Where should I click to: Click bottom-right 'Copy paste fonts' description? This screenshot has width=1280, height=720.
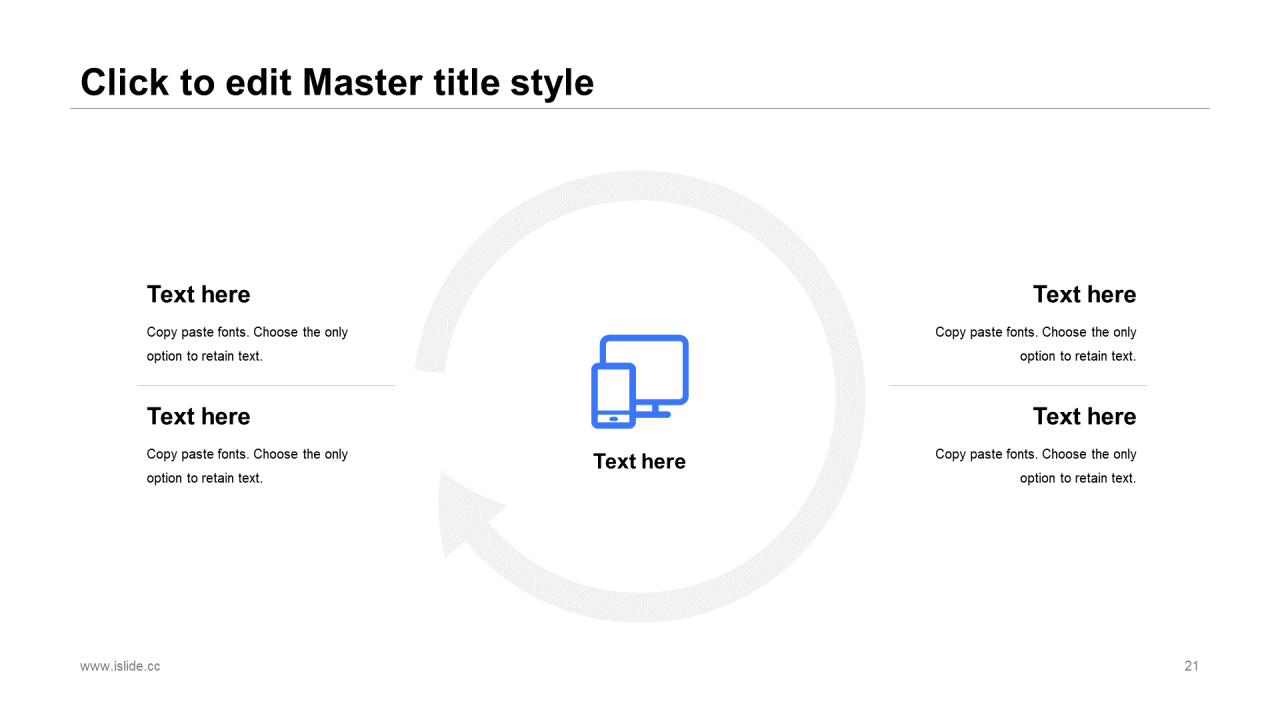[x=1036, y=466]
